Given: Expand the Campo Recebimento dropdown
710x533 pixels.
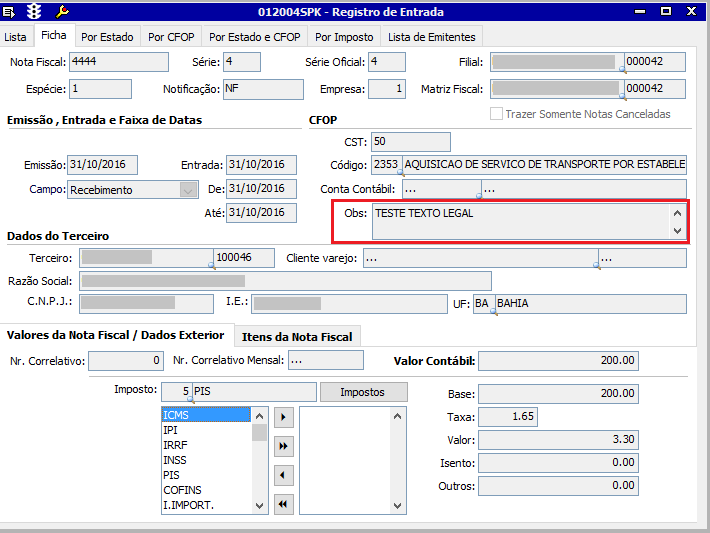Looking at the screenshot, I should click(x=188, y=190).
